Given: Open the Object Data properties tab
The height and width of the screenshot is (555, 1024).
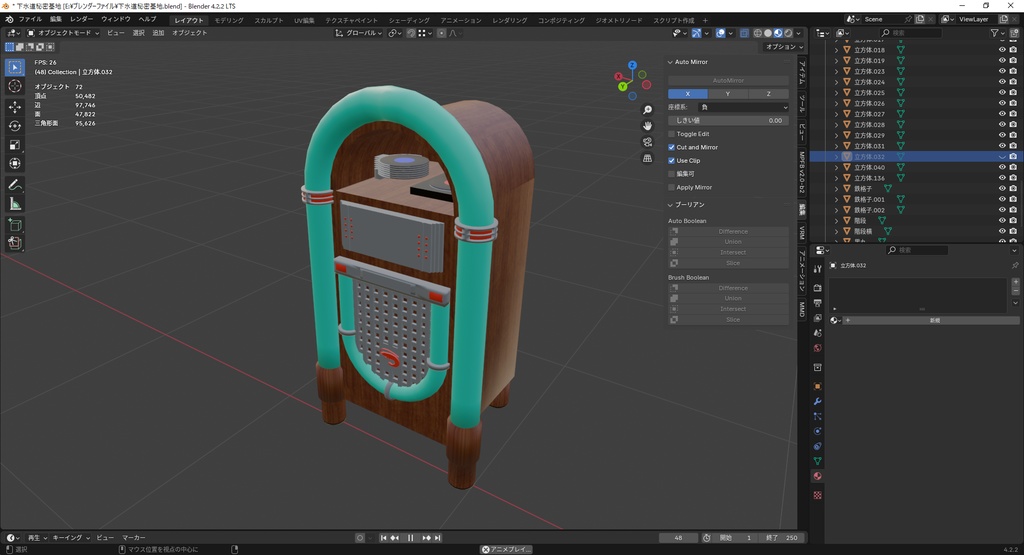Looking at the screenshot, I should tap(817, 461).
